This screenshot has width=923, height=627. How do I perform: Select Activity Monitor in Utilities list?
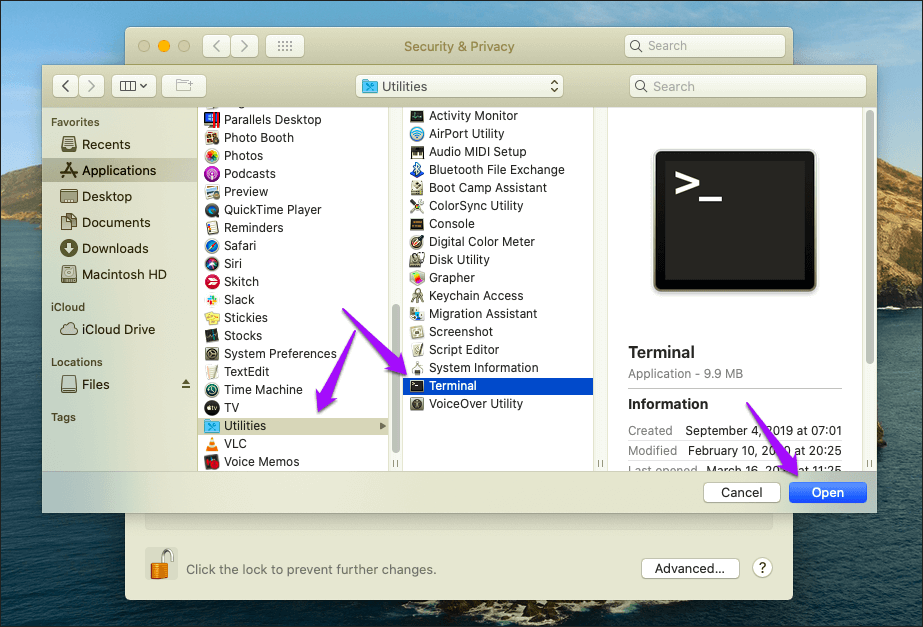[x=497, y=116]
